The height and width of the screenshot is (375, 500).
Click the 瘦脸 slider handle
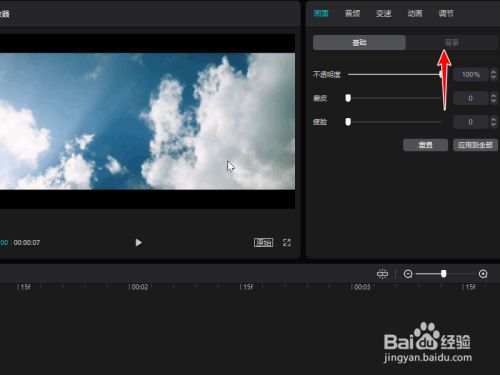[348, 122]
